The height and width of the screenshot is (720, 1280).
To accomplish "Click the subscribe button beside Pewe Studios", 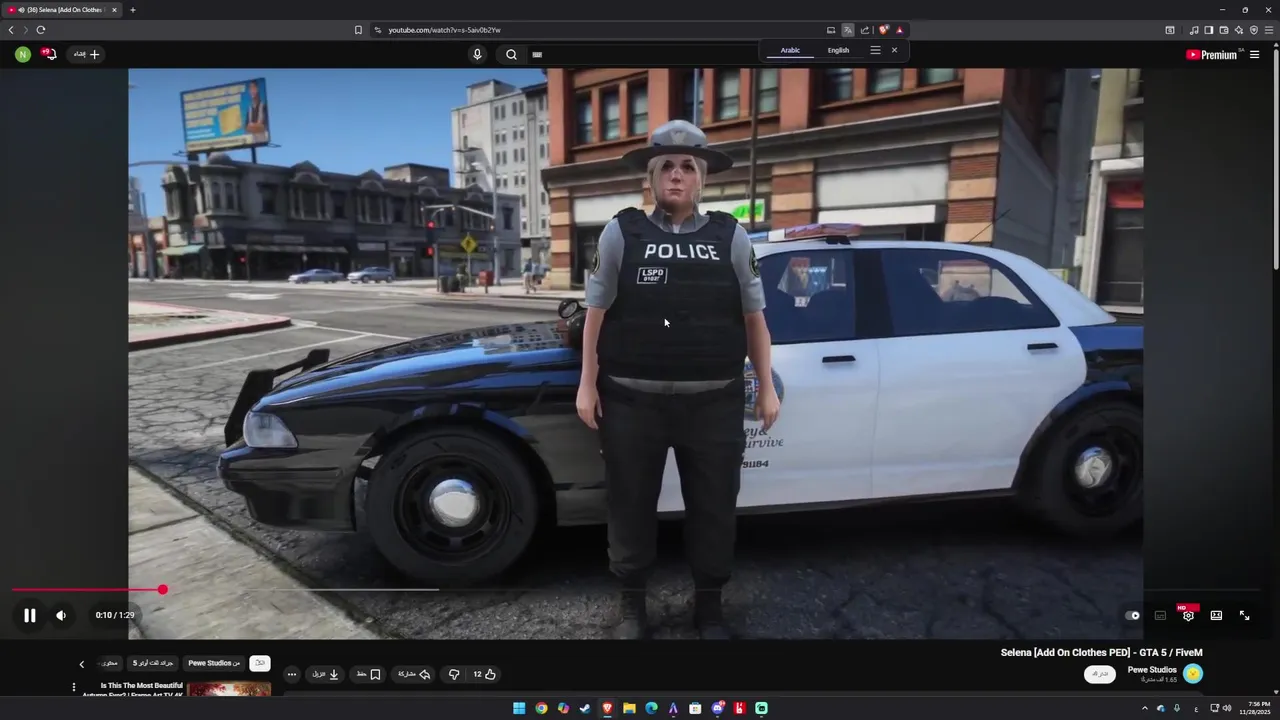I will 1100,674.
